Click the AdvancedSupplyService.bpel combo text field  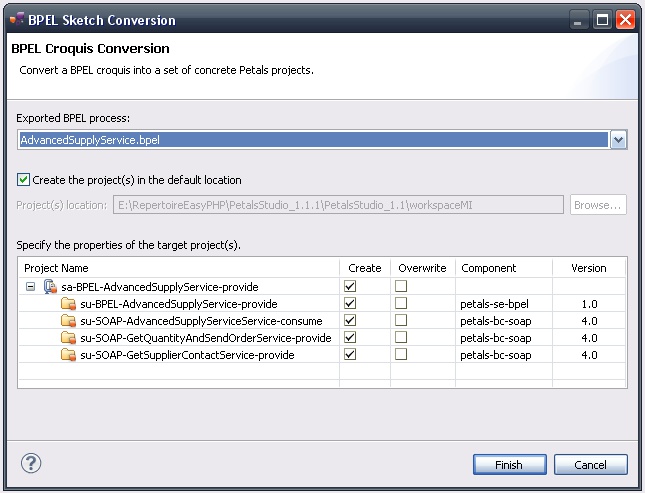pos(312,140)
